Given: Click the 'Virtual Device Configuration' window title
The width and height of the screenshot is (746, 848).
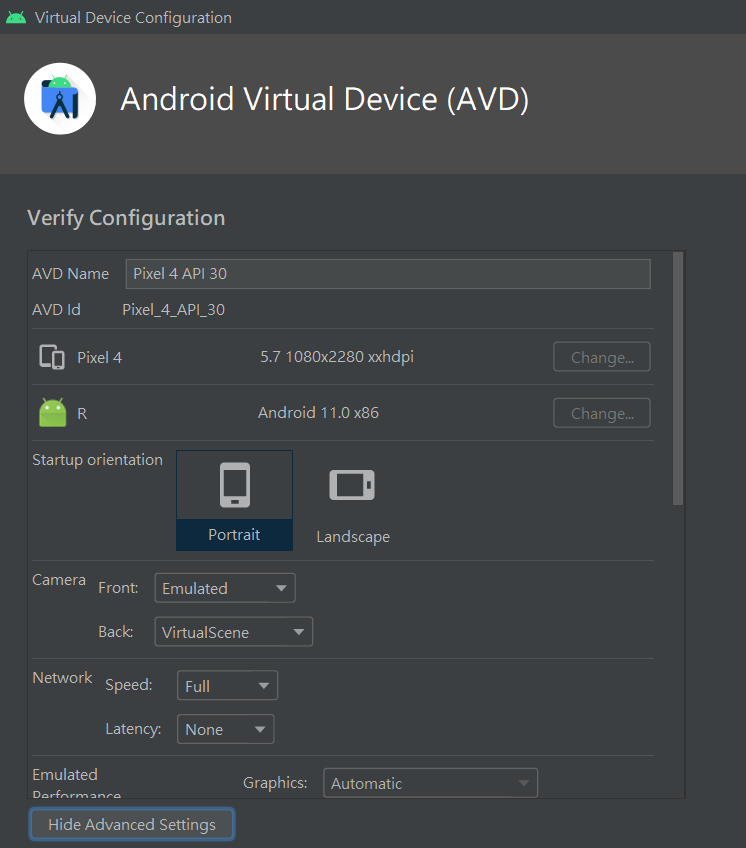Looking at the screenshot, I should 133,18.
